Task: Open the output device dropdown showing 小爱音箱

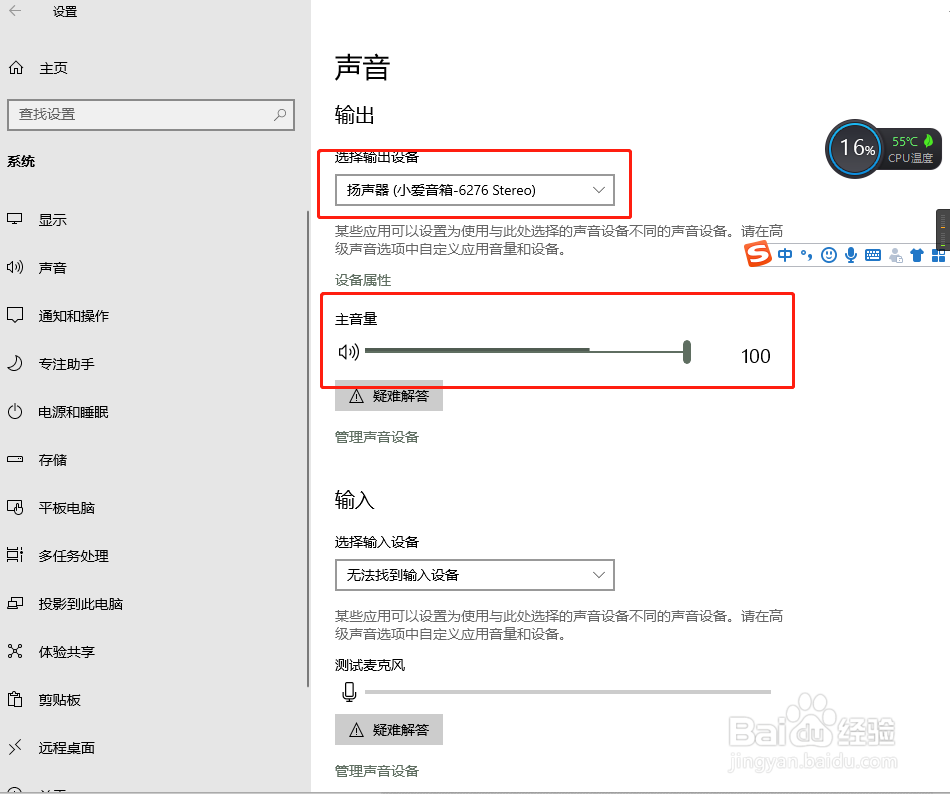Action: [474, 190]
